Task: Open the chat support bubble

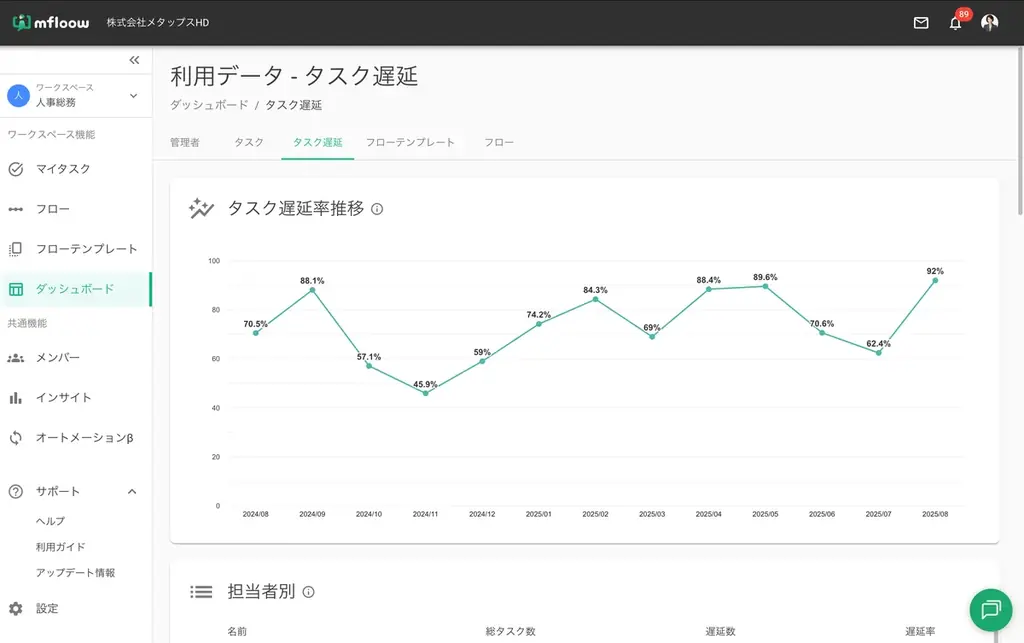Action: pyautogui.click(x=991, y=609)
